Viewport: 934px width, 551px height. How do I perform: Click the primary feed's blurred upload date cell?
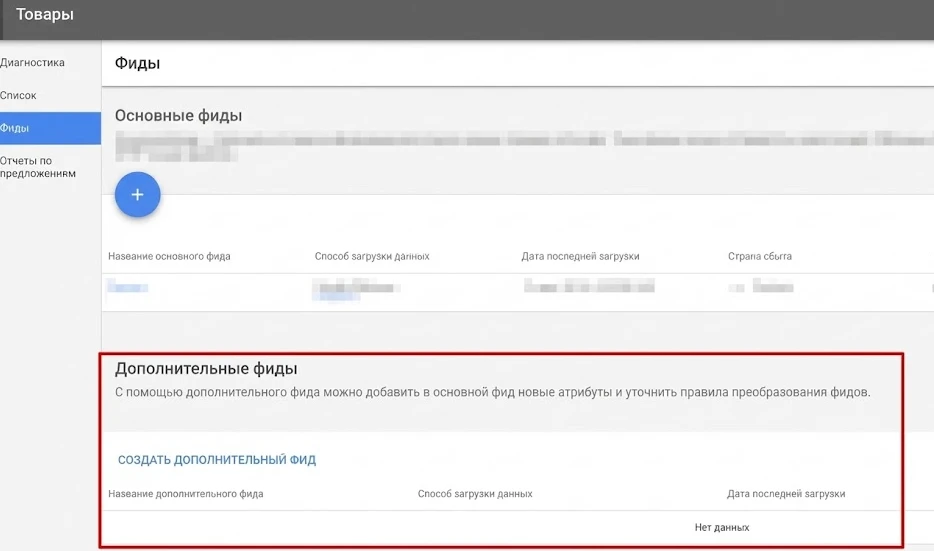[x=590, y=287]
